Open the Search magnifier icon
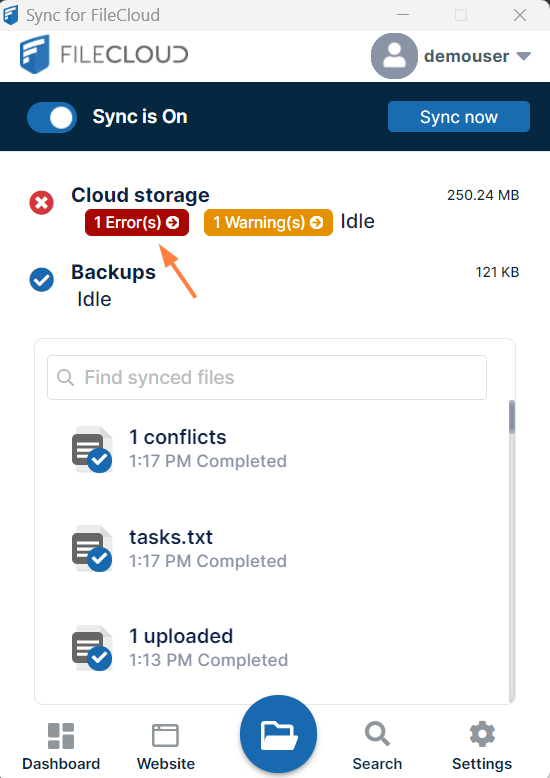550x778 pixels. 377,734
